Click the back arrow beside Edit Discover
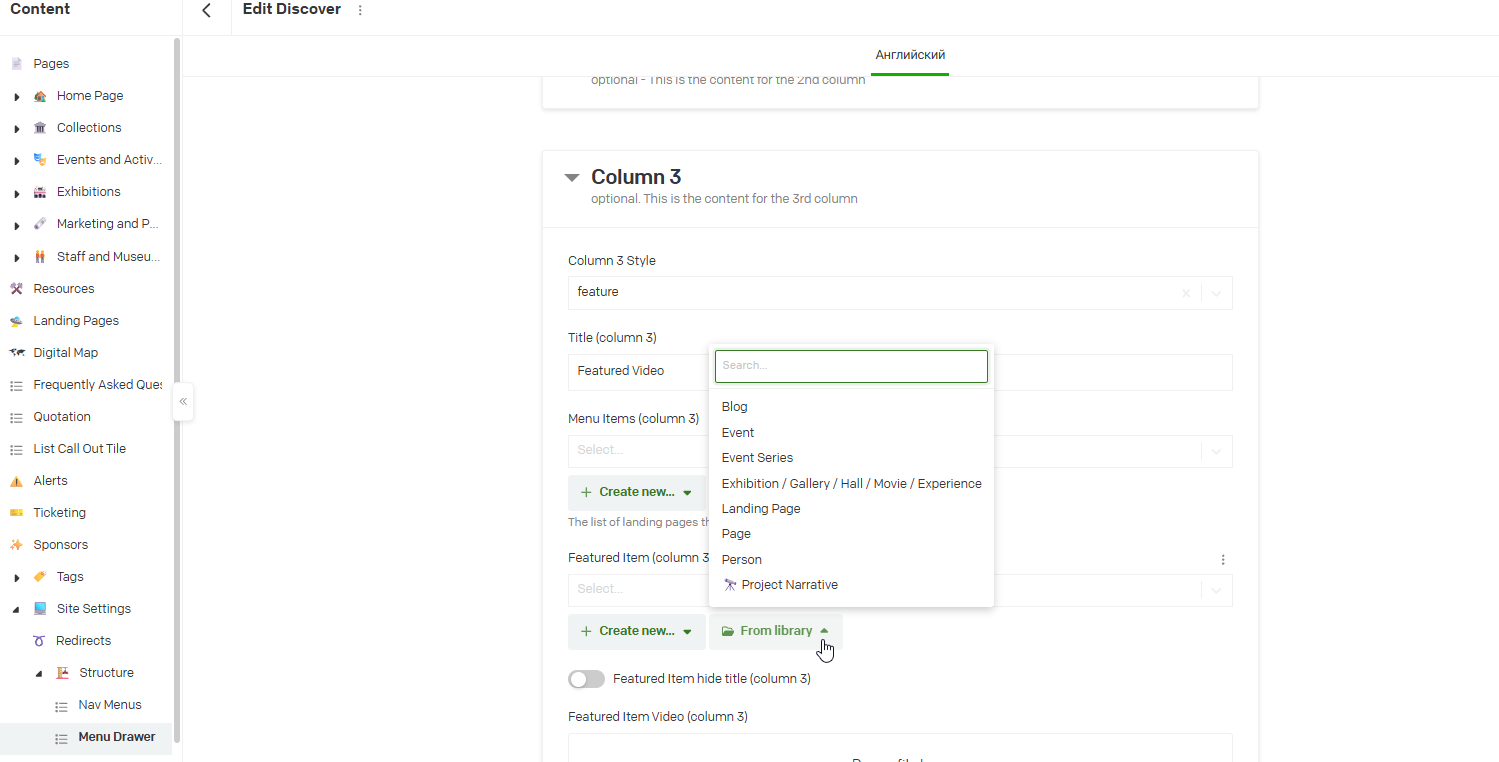Image resolution: width=1499 pixels, height=762 pixels. 206,10
